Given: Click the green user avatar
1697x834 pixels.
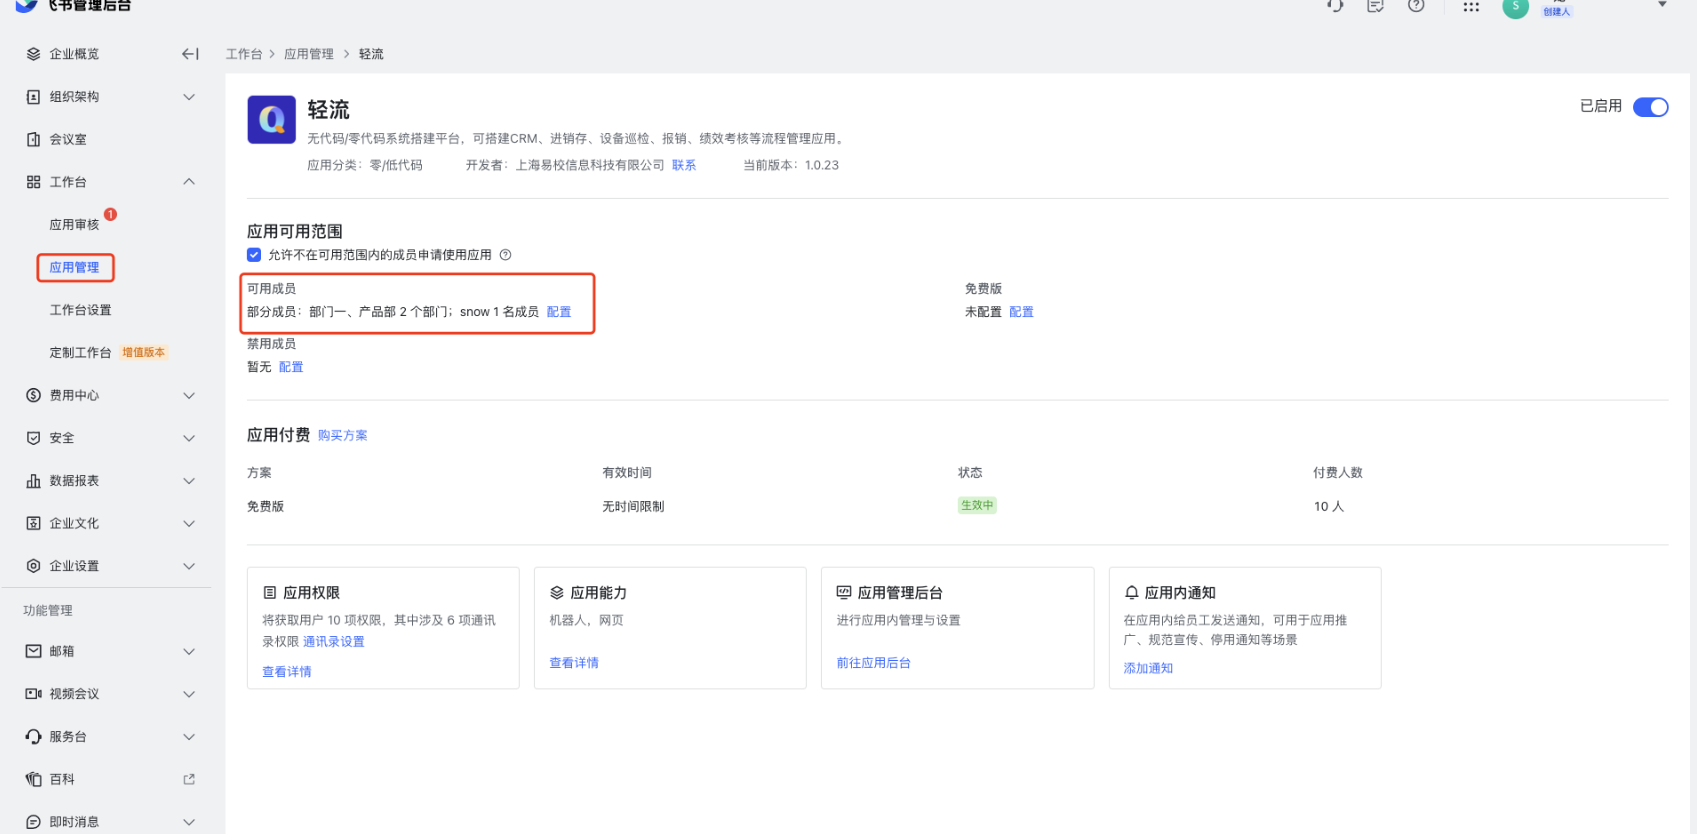Looking at the screenshot, I should pos(1516,7).
